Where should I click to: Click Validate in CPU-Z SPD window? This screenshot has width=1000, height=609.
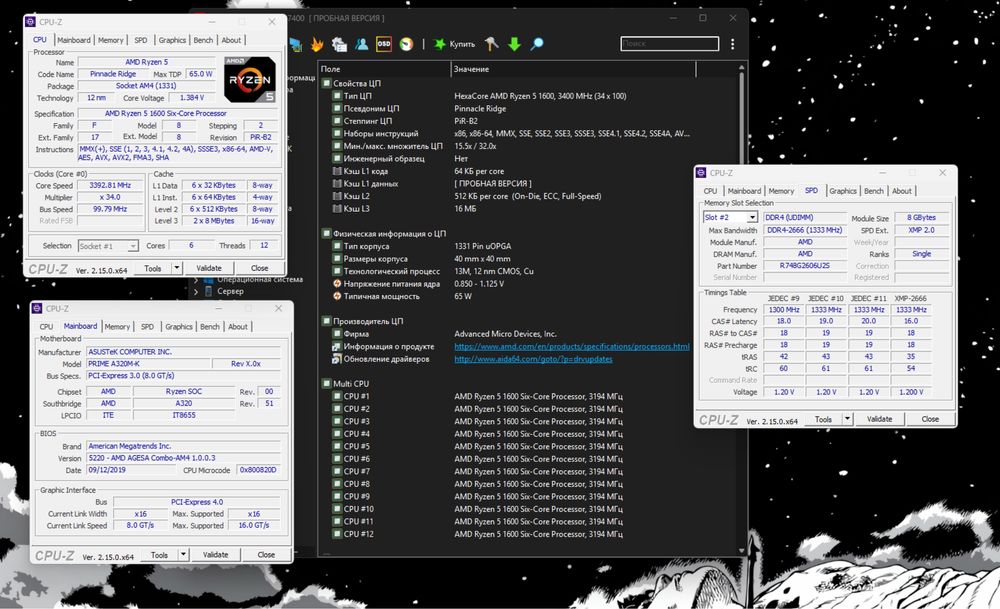tap(879, 419)
